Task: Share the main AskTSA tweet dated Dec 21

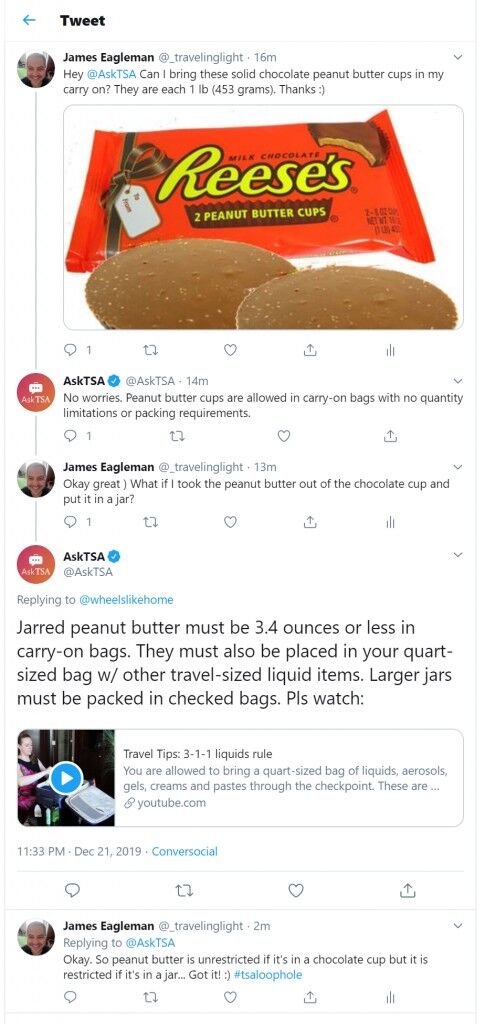Action: click(x=407, y=890)
